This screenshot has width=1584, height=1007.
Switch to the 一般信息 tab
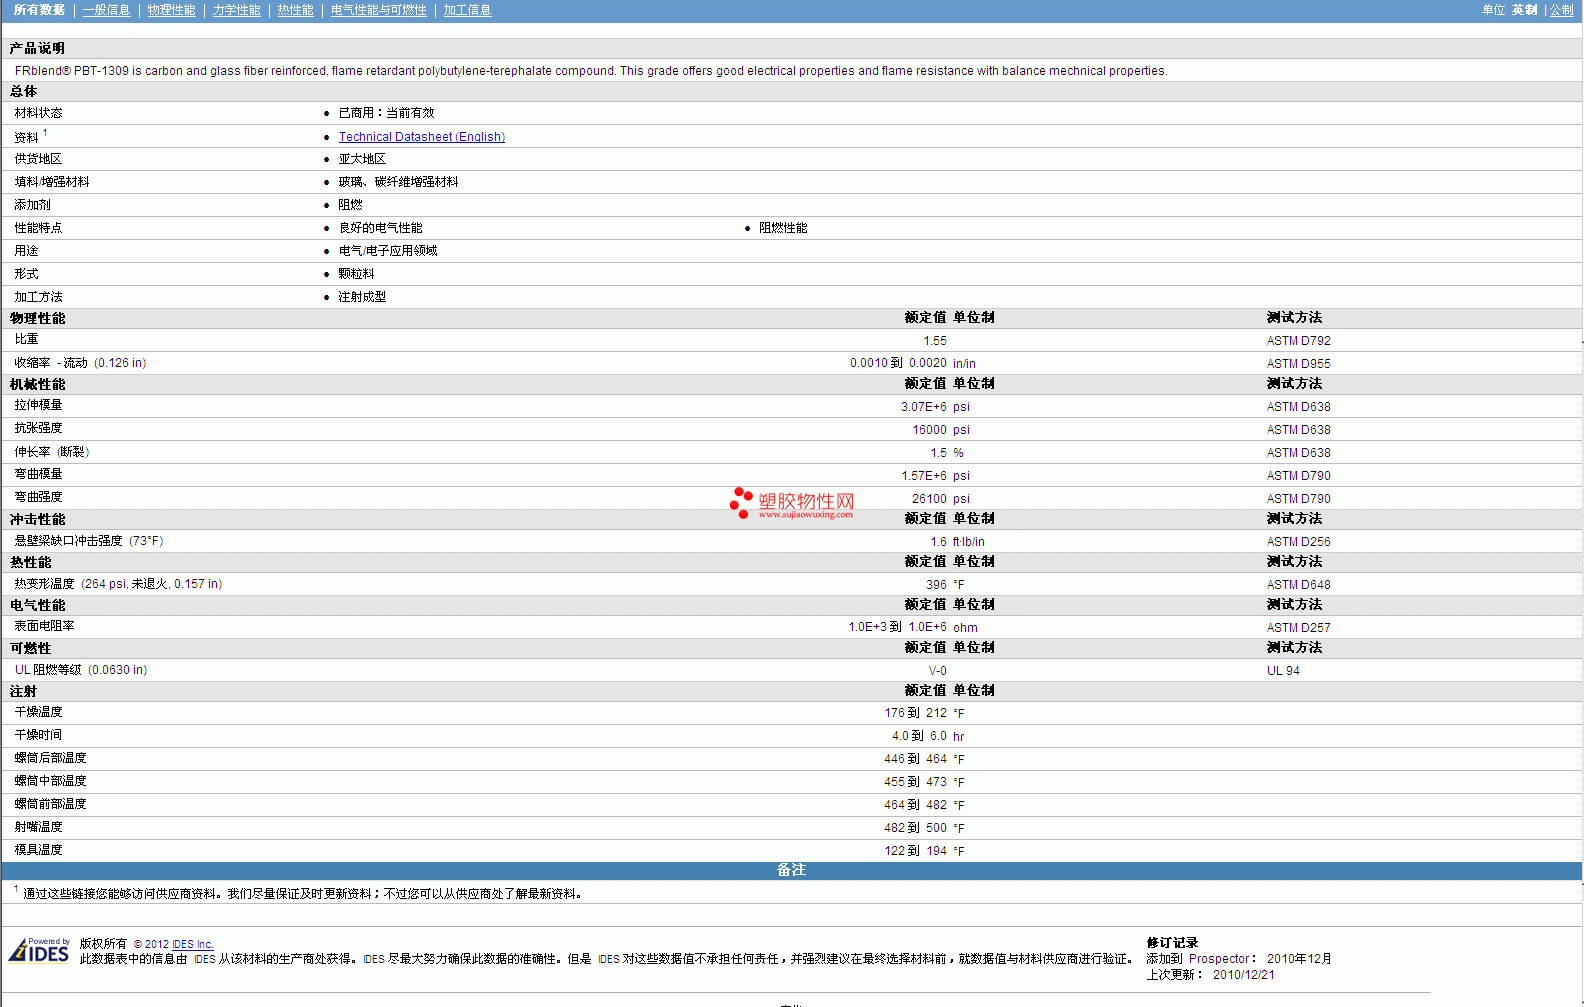(x=106, y=10)
